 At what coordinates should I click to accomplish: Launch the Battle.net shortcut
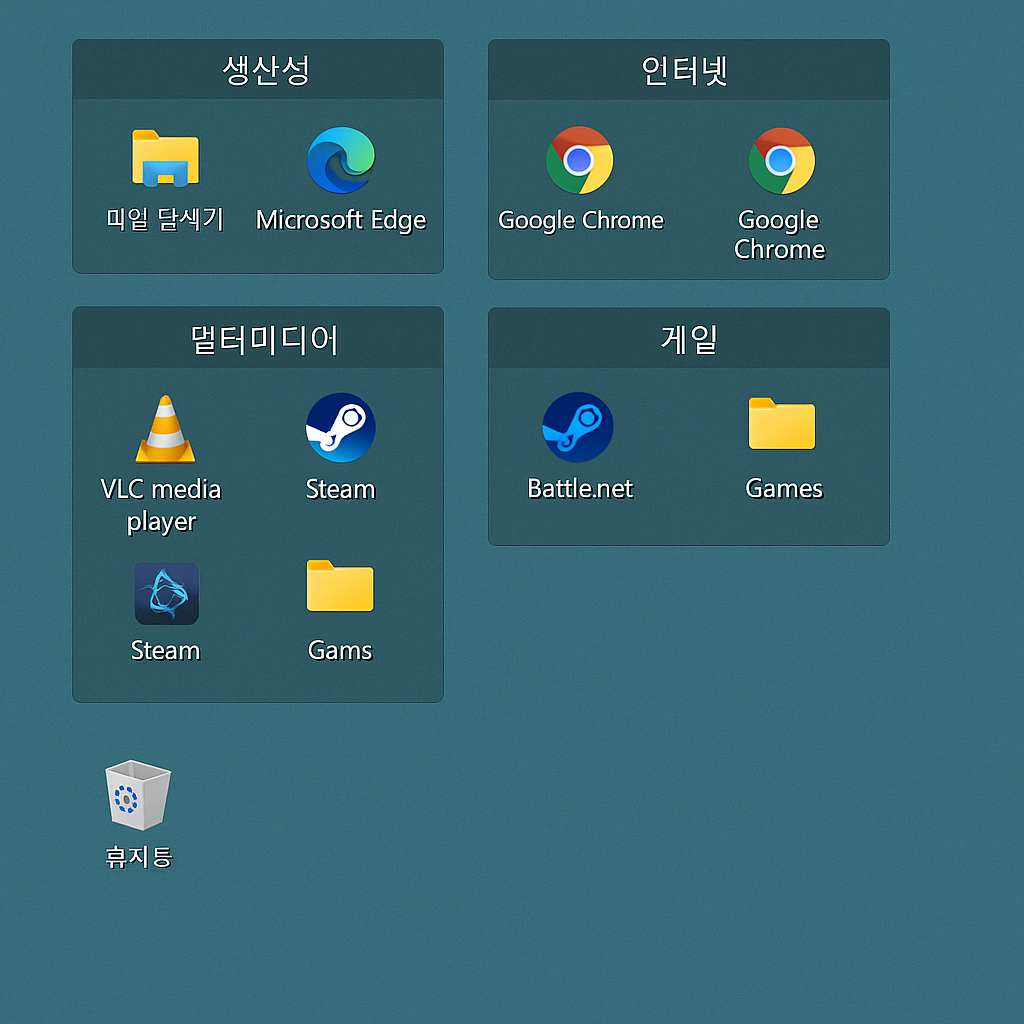click(578, 427)
